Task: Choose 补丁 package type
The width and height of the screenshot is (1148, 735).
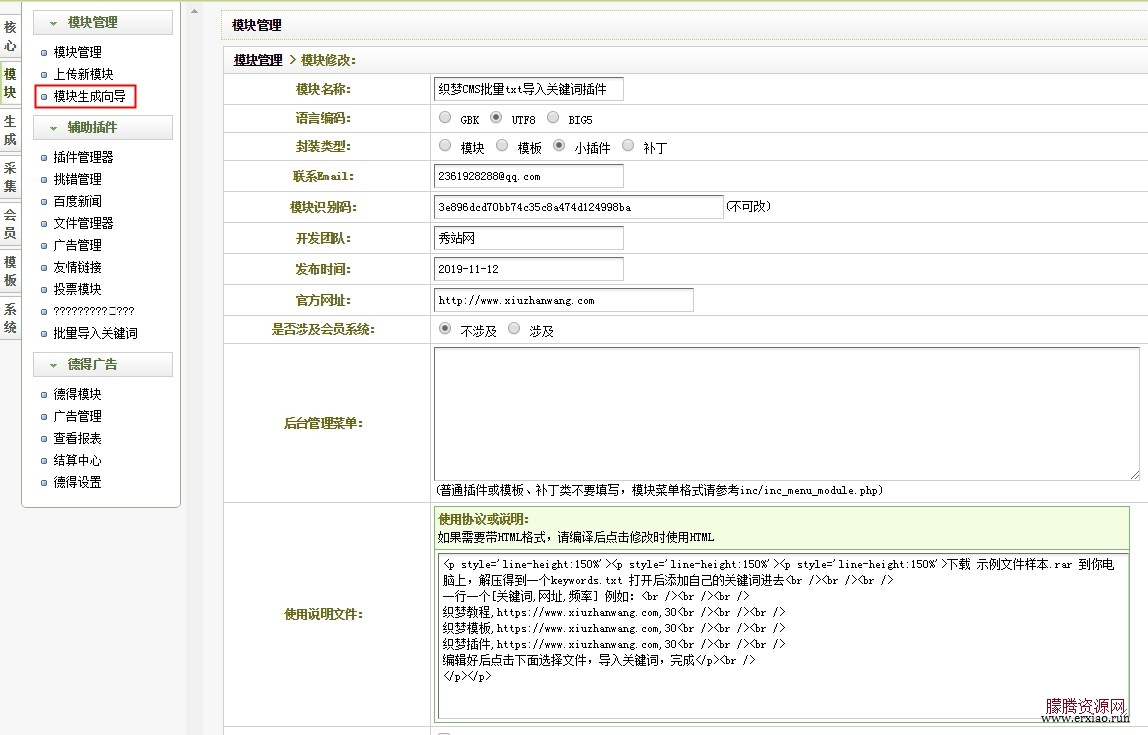Action: [x=628, y=146]
